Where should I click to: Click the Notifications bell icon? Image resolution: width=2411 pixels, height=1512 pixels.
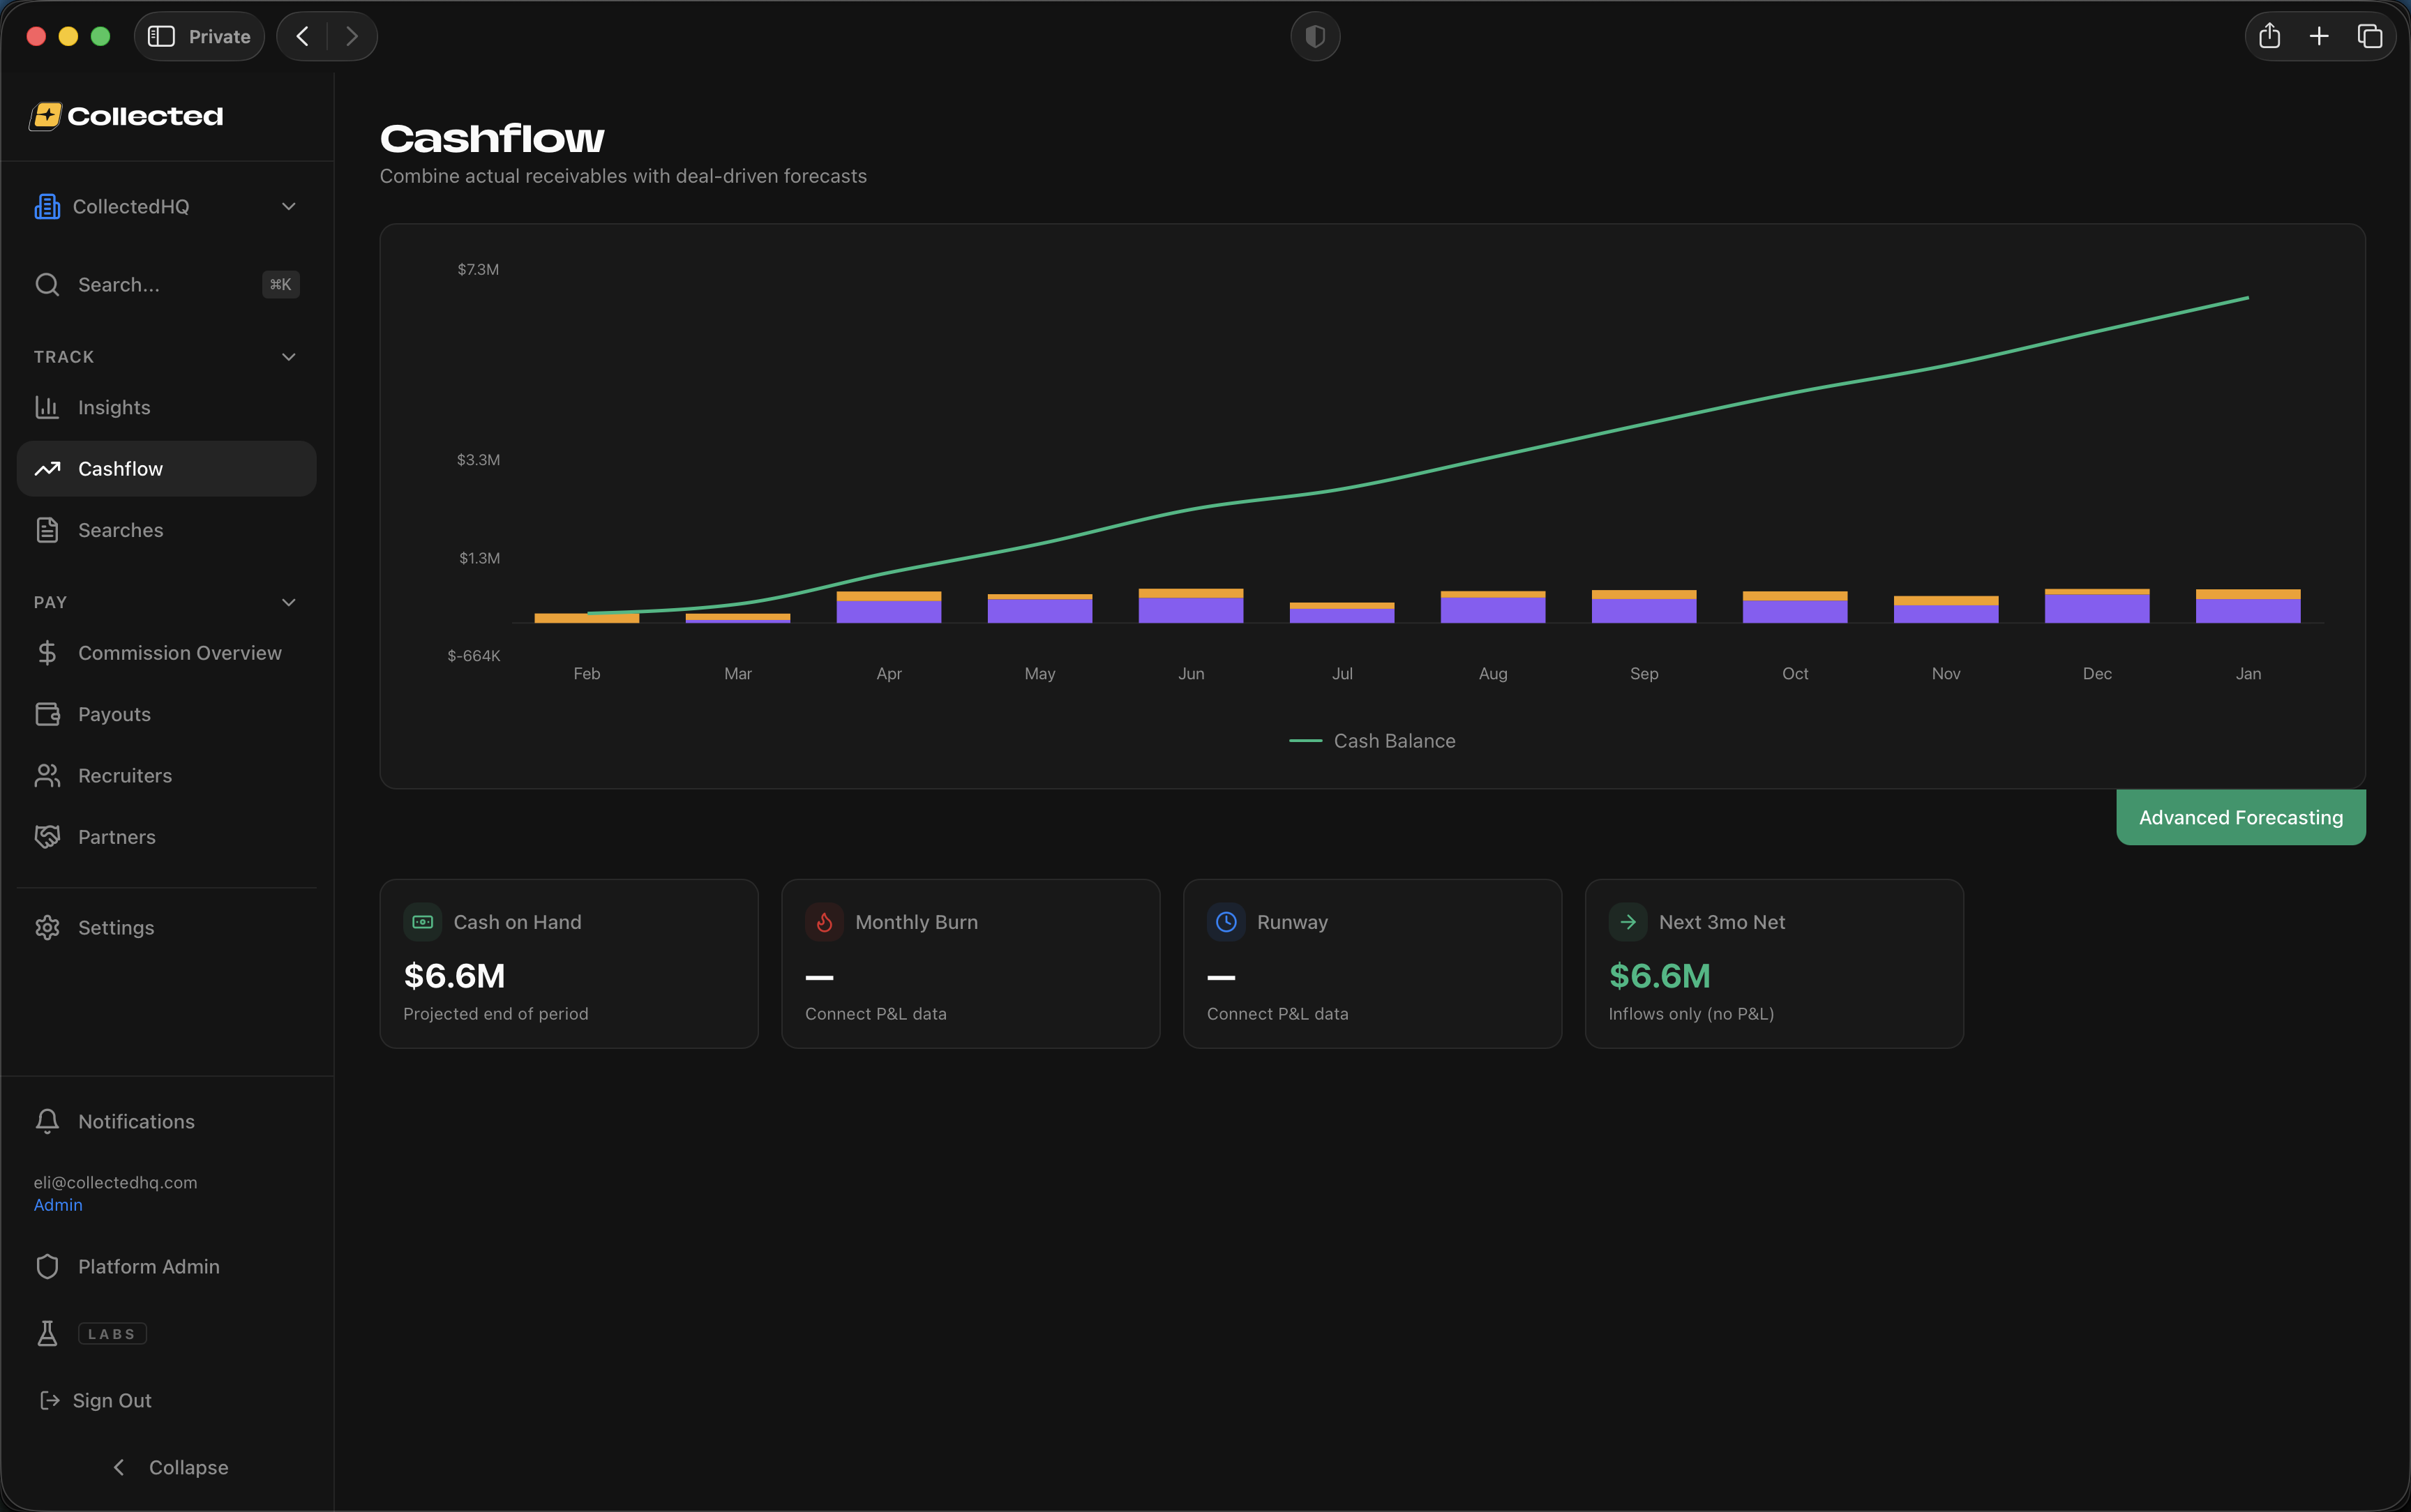pos(47,1121)
